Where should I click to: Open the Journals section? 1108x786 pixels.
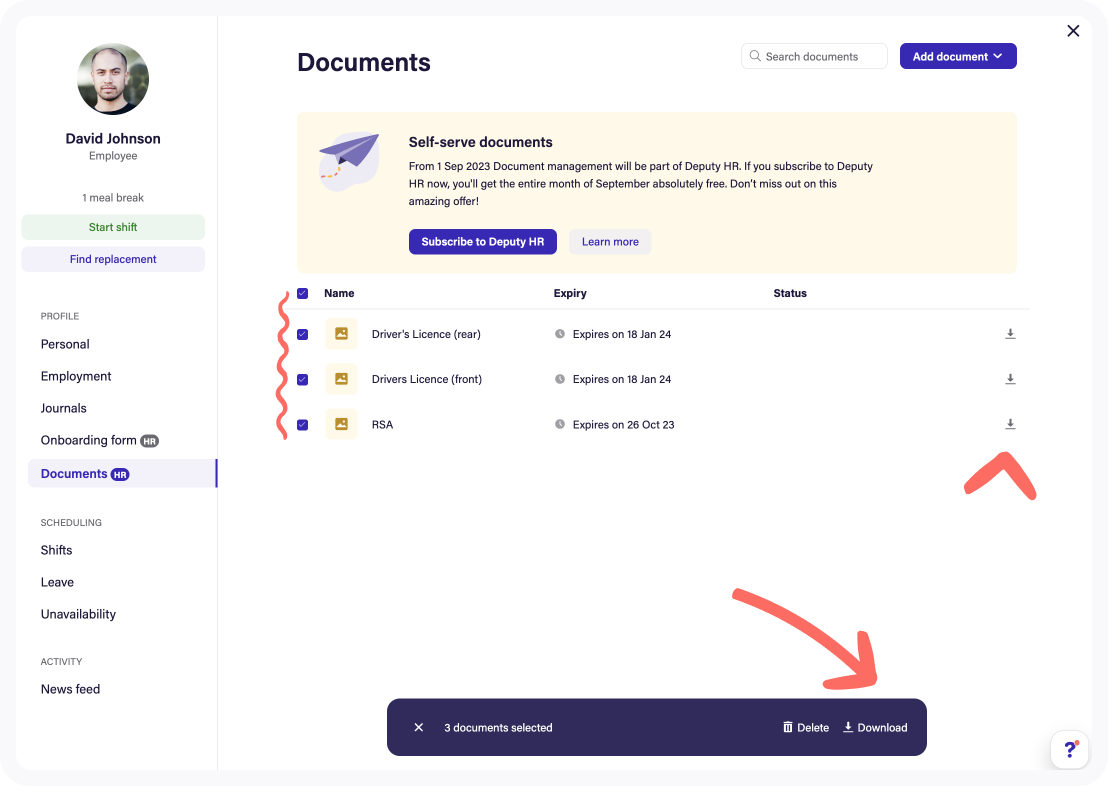pos(63,408)
